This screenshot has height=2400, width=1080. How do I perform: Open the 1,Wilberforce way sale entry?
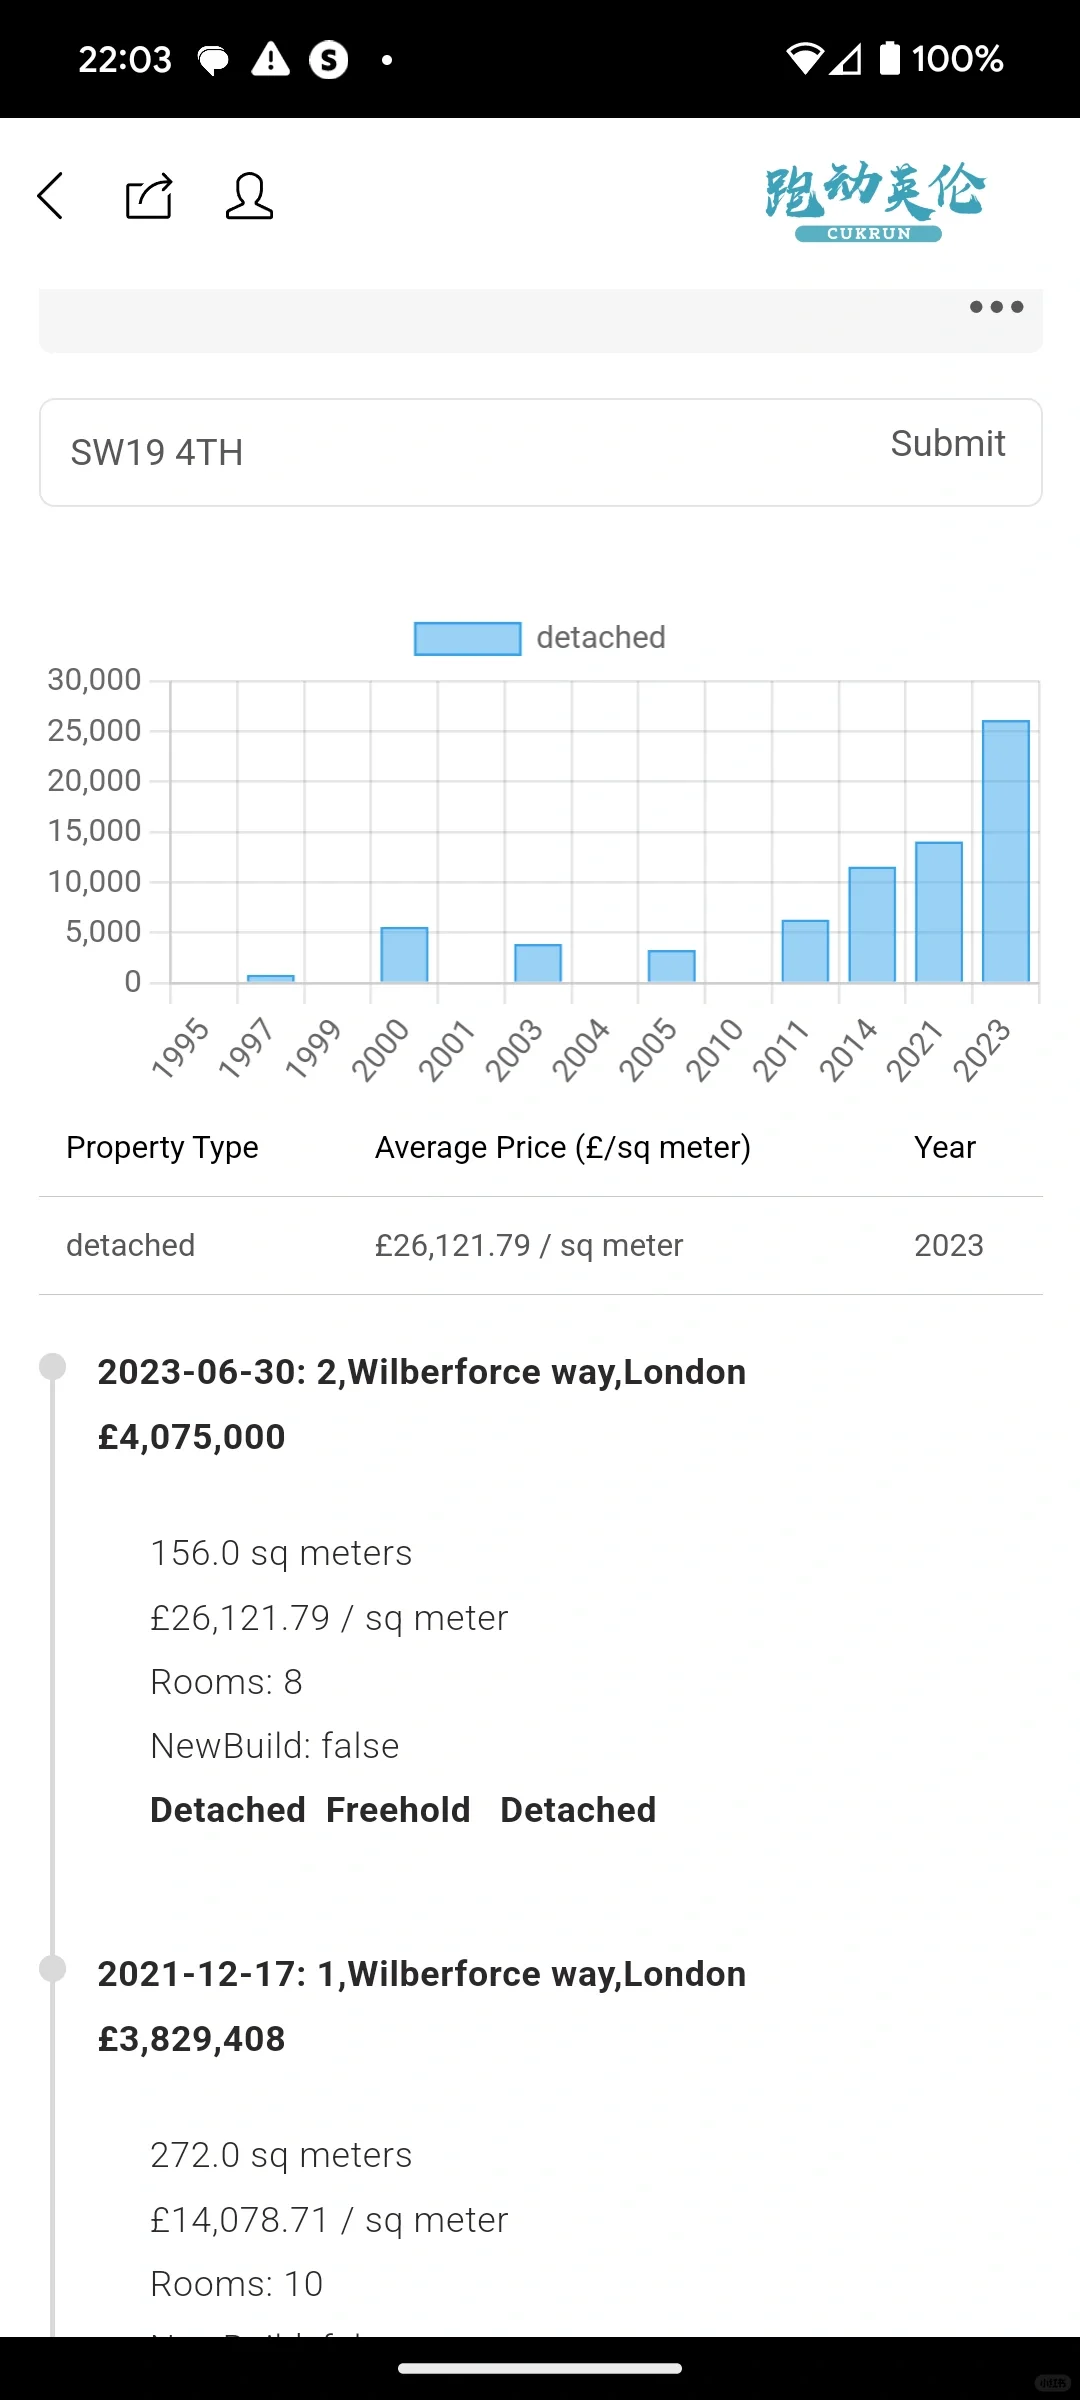point(421,1975)
